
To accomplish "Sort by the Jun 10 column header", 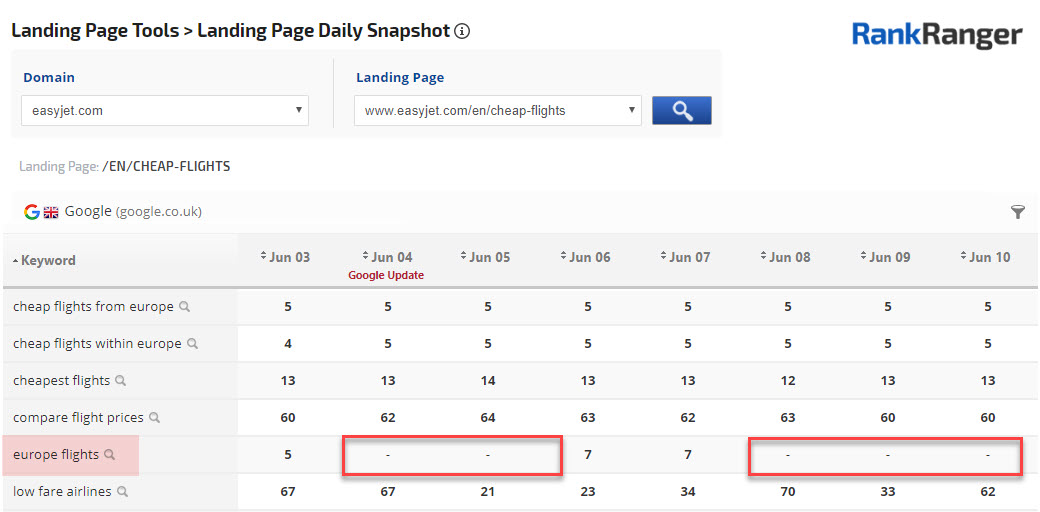I will tap(985, 258).
